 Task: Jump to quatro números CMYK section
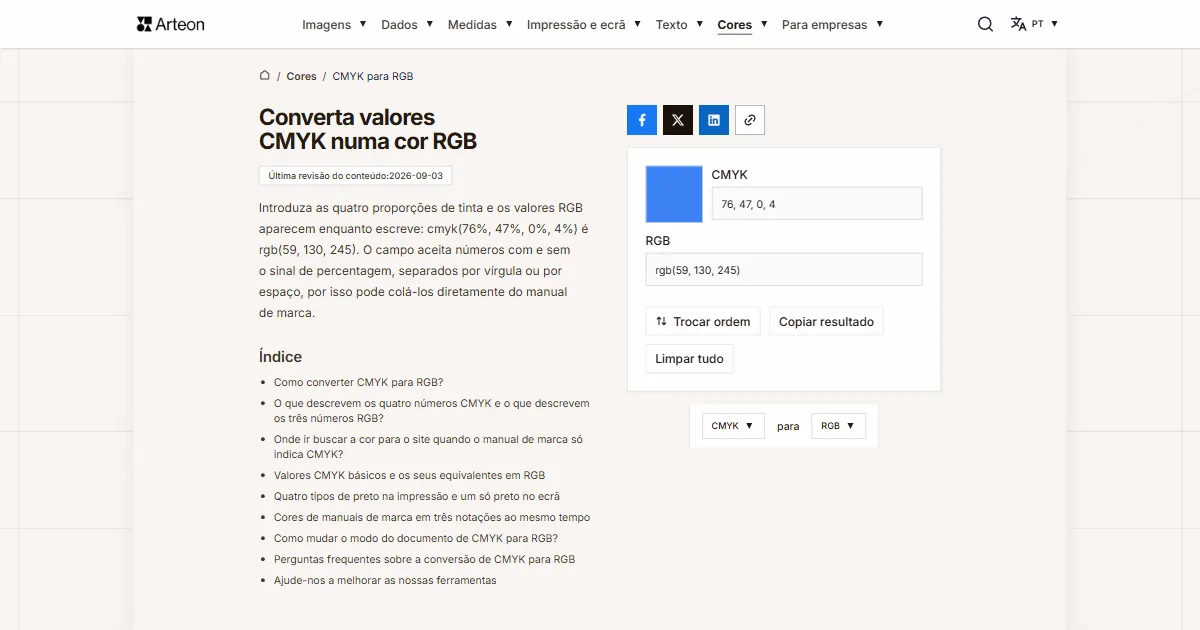pyautogui.click(x=432, y=411)
